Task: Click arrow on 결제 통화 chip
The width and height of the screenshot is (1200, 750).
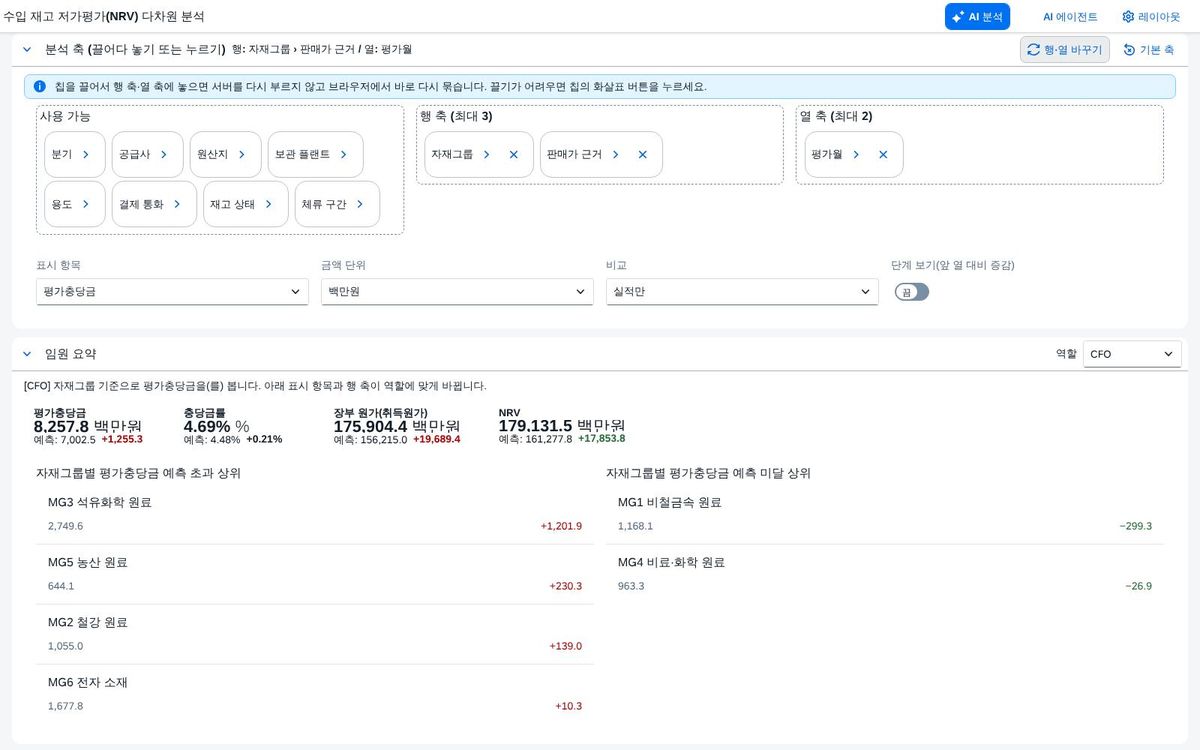Action: click(177, 204)
